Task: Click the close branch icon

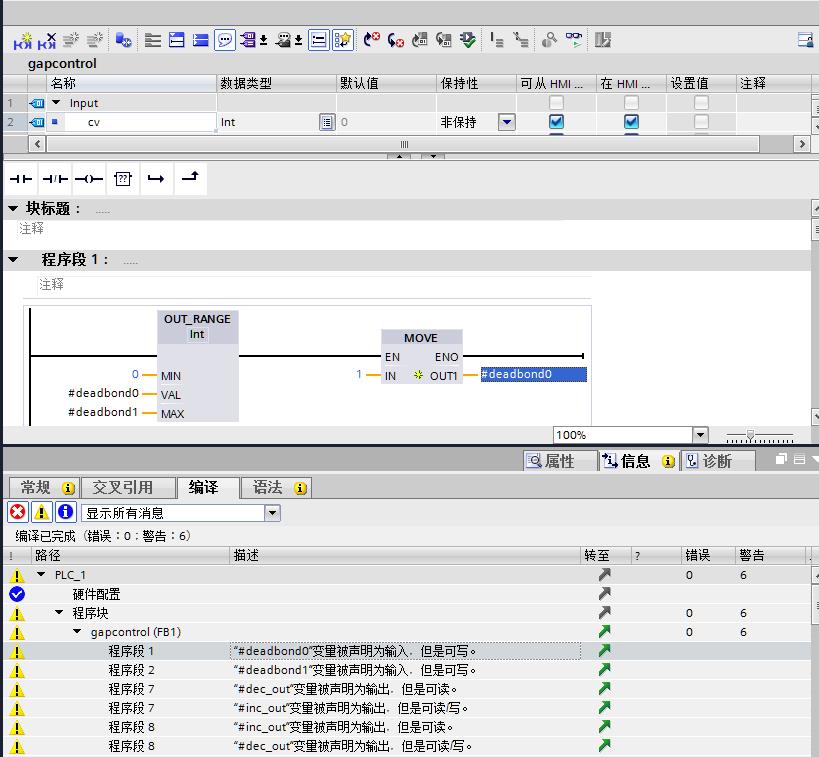Action: click(x=190, y=178)
